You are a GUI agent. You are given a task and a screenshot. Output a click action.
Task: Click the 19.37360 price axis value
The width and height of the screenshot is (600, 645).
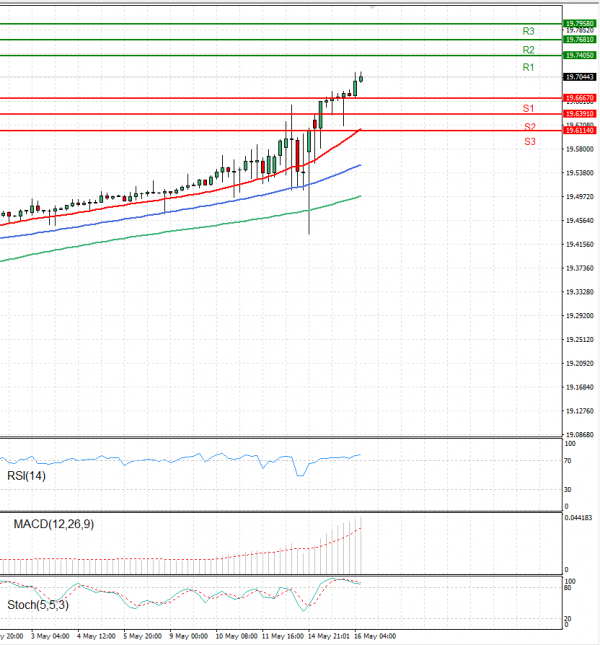tap(580, 268)
